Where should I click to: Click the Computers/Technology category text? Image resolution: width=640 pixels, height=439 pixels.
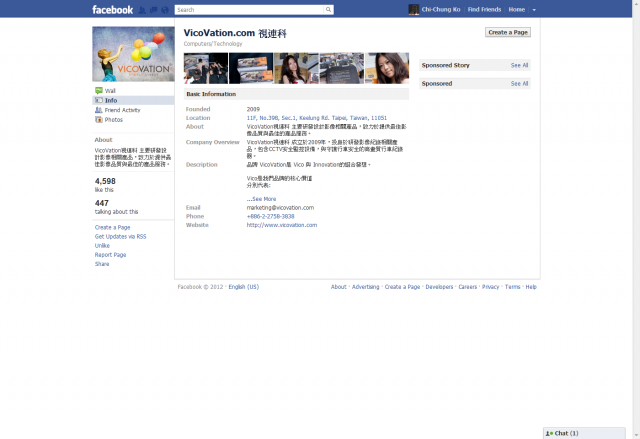point(213,44)
